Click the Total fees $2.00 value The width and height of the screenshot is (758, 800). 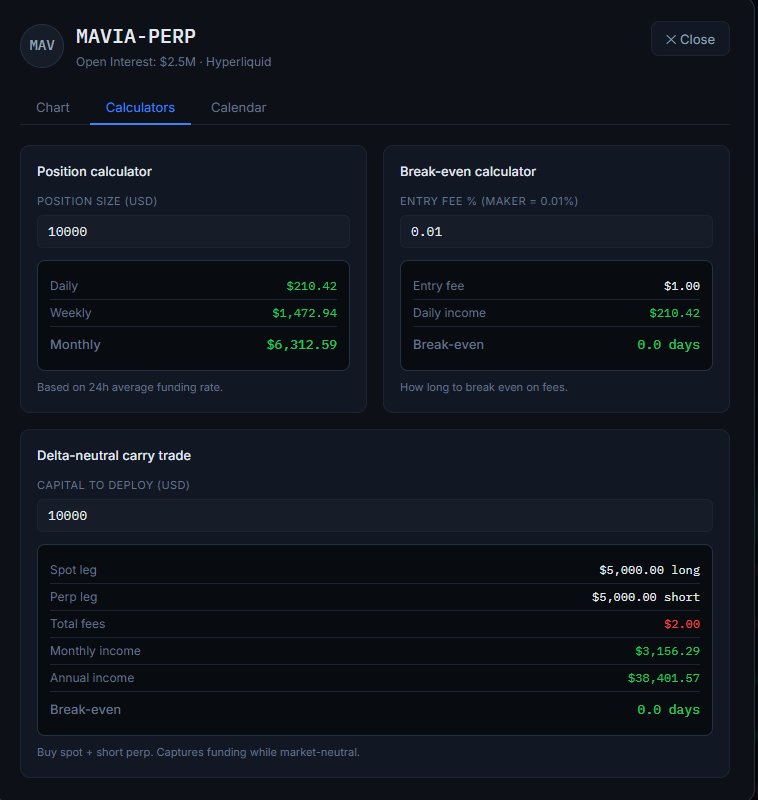[682, 624]
